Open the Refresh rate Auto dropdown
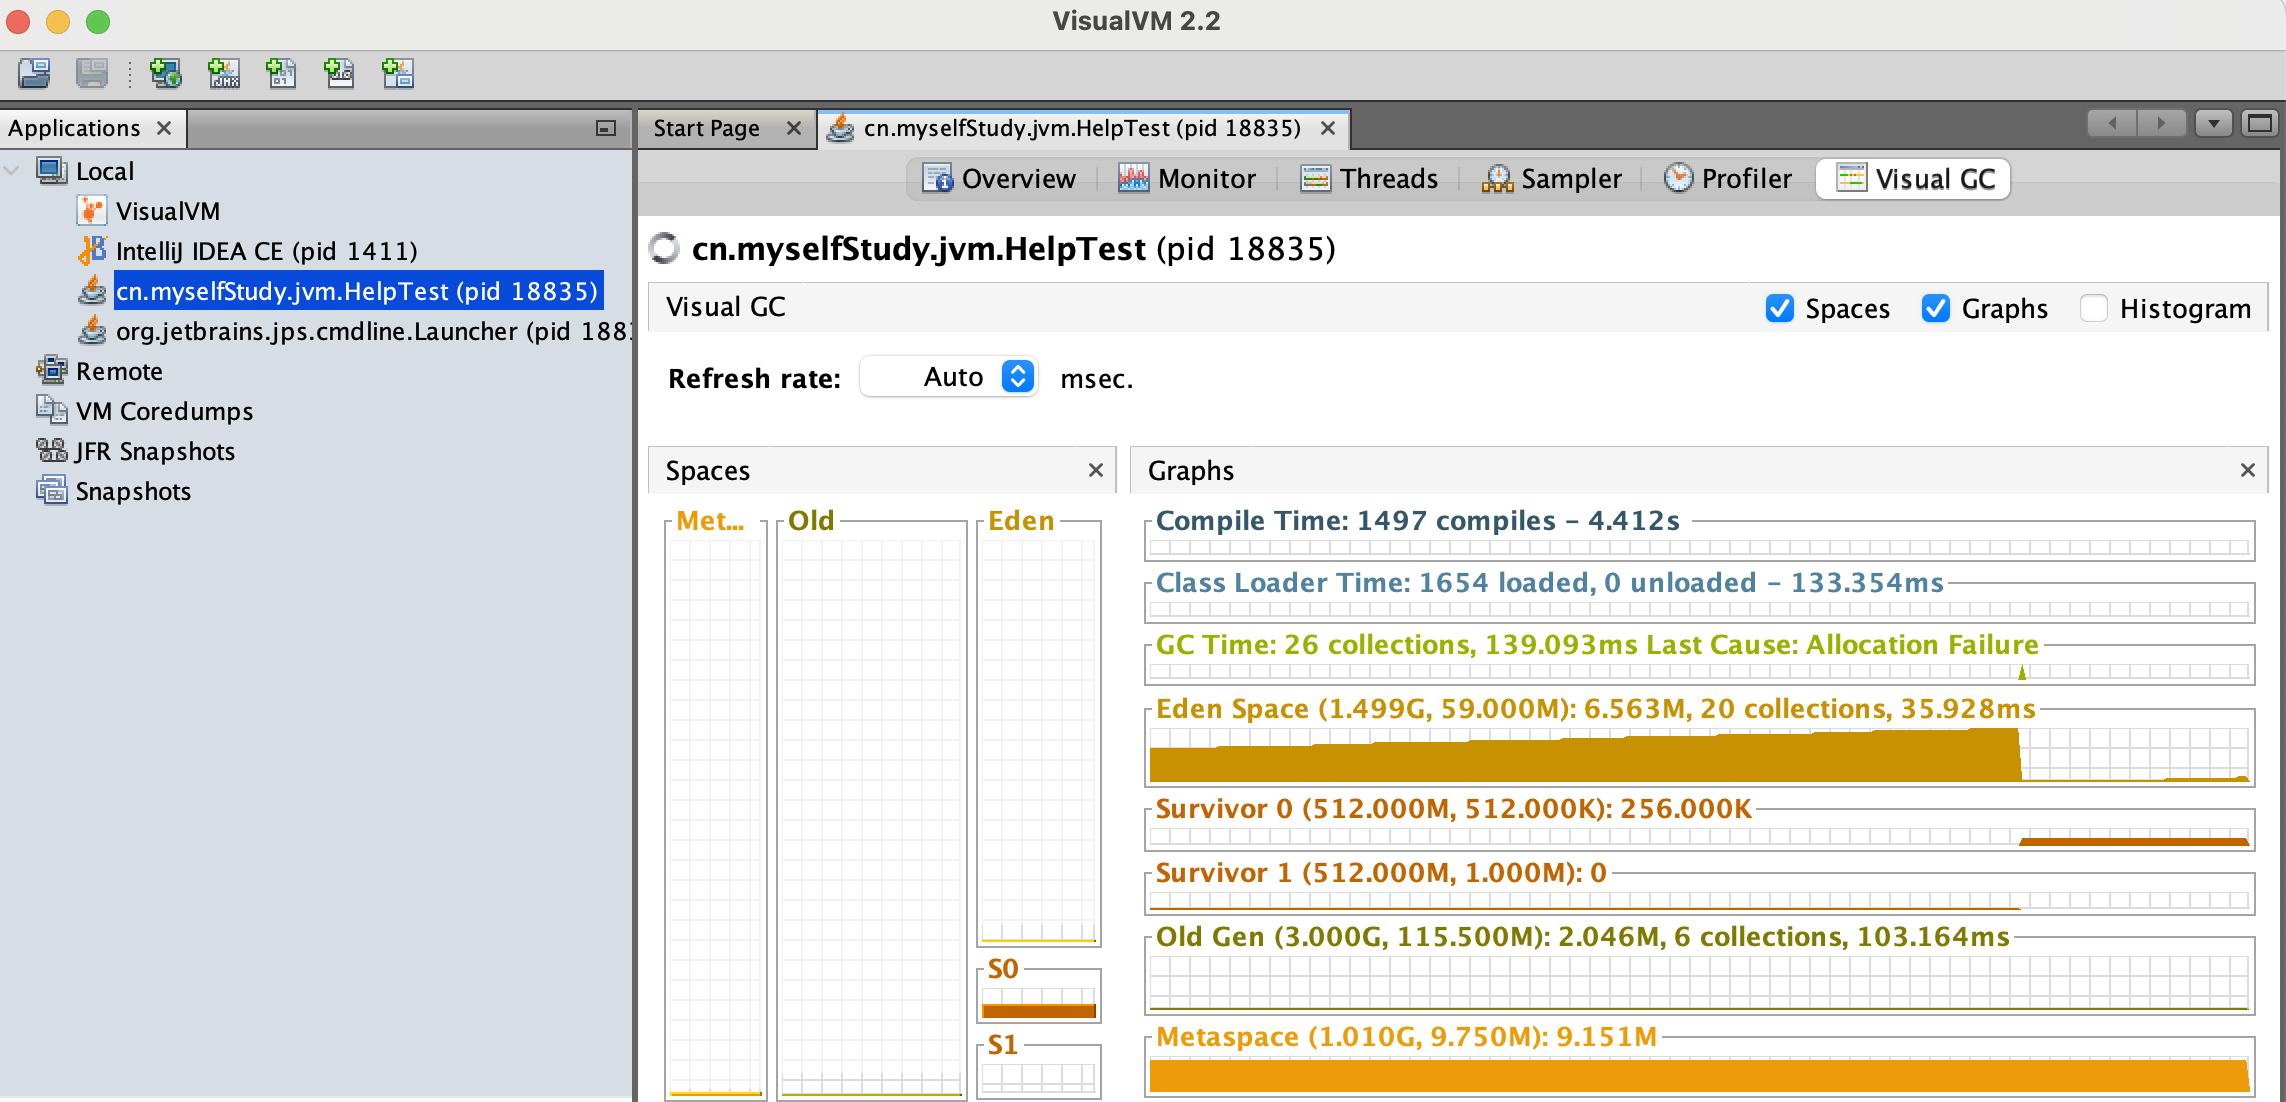Viewport: 2286px width, 1102px height. coord(949,377)
